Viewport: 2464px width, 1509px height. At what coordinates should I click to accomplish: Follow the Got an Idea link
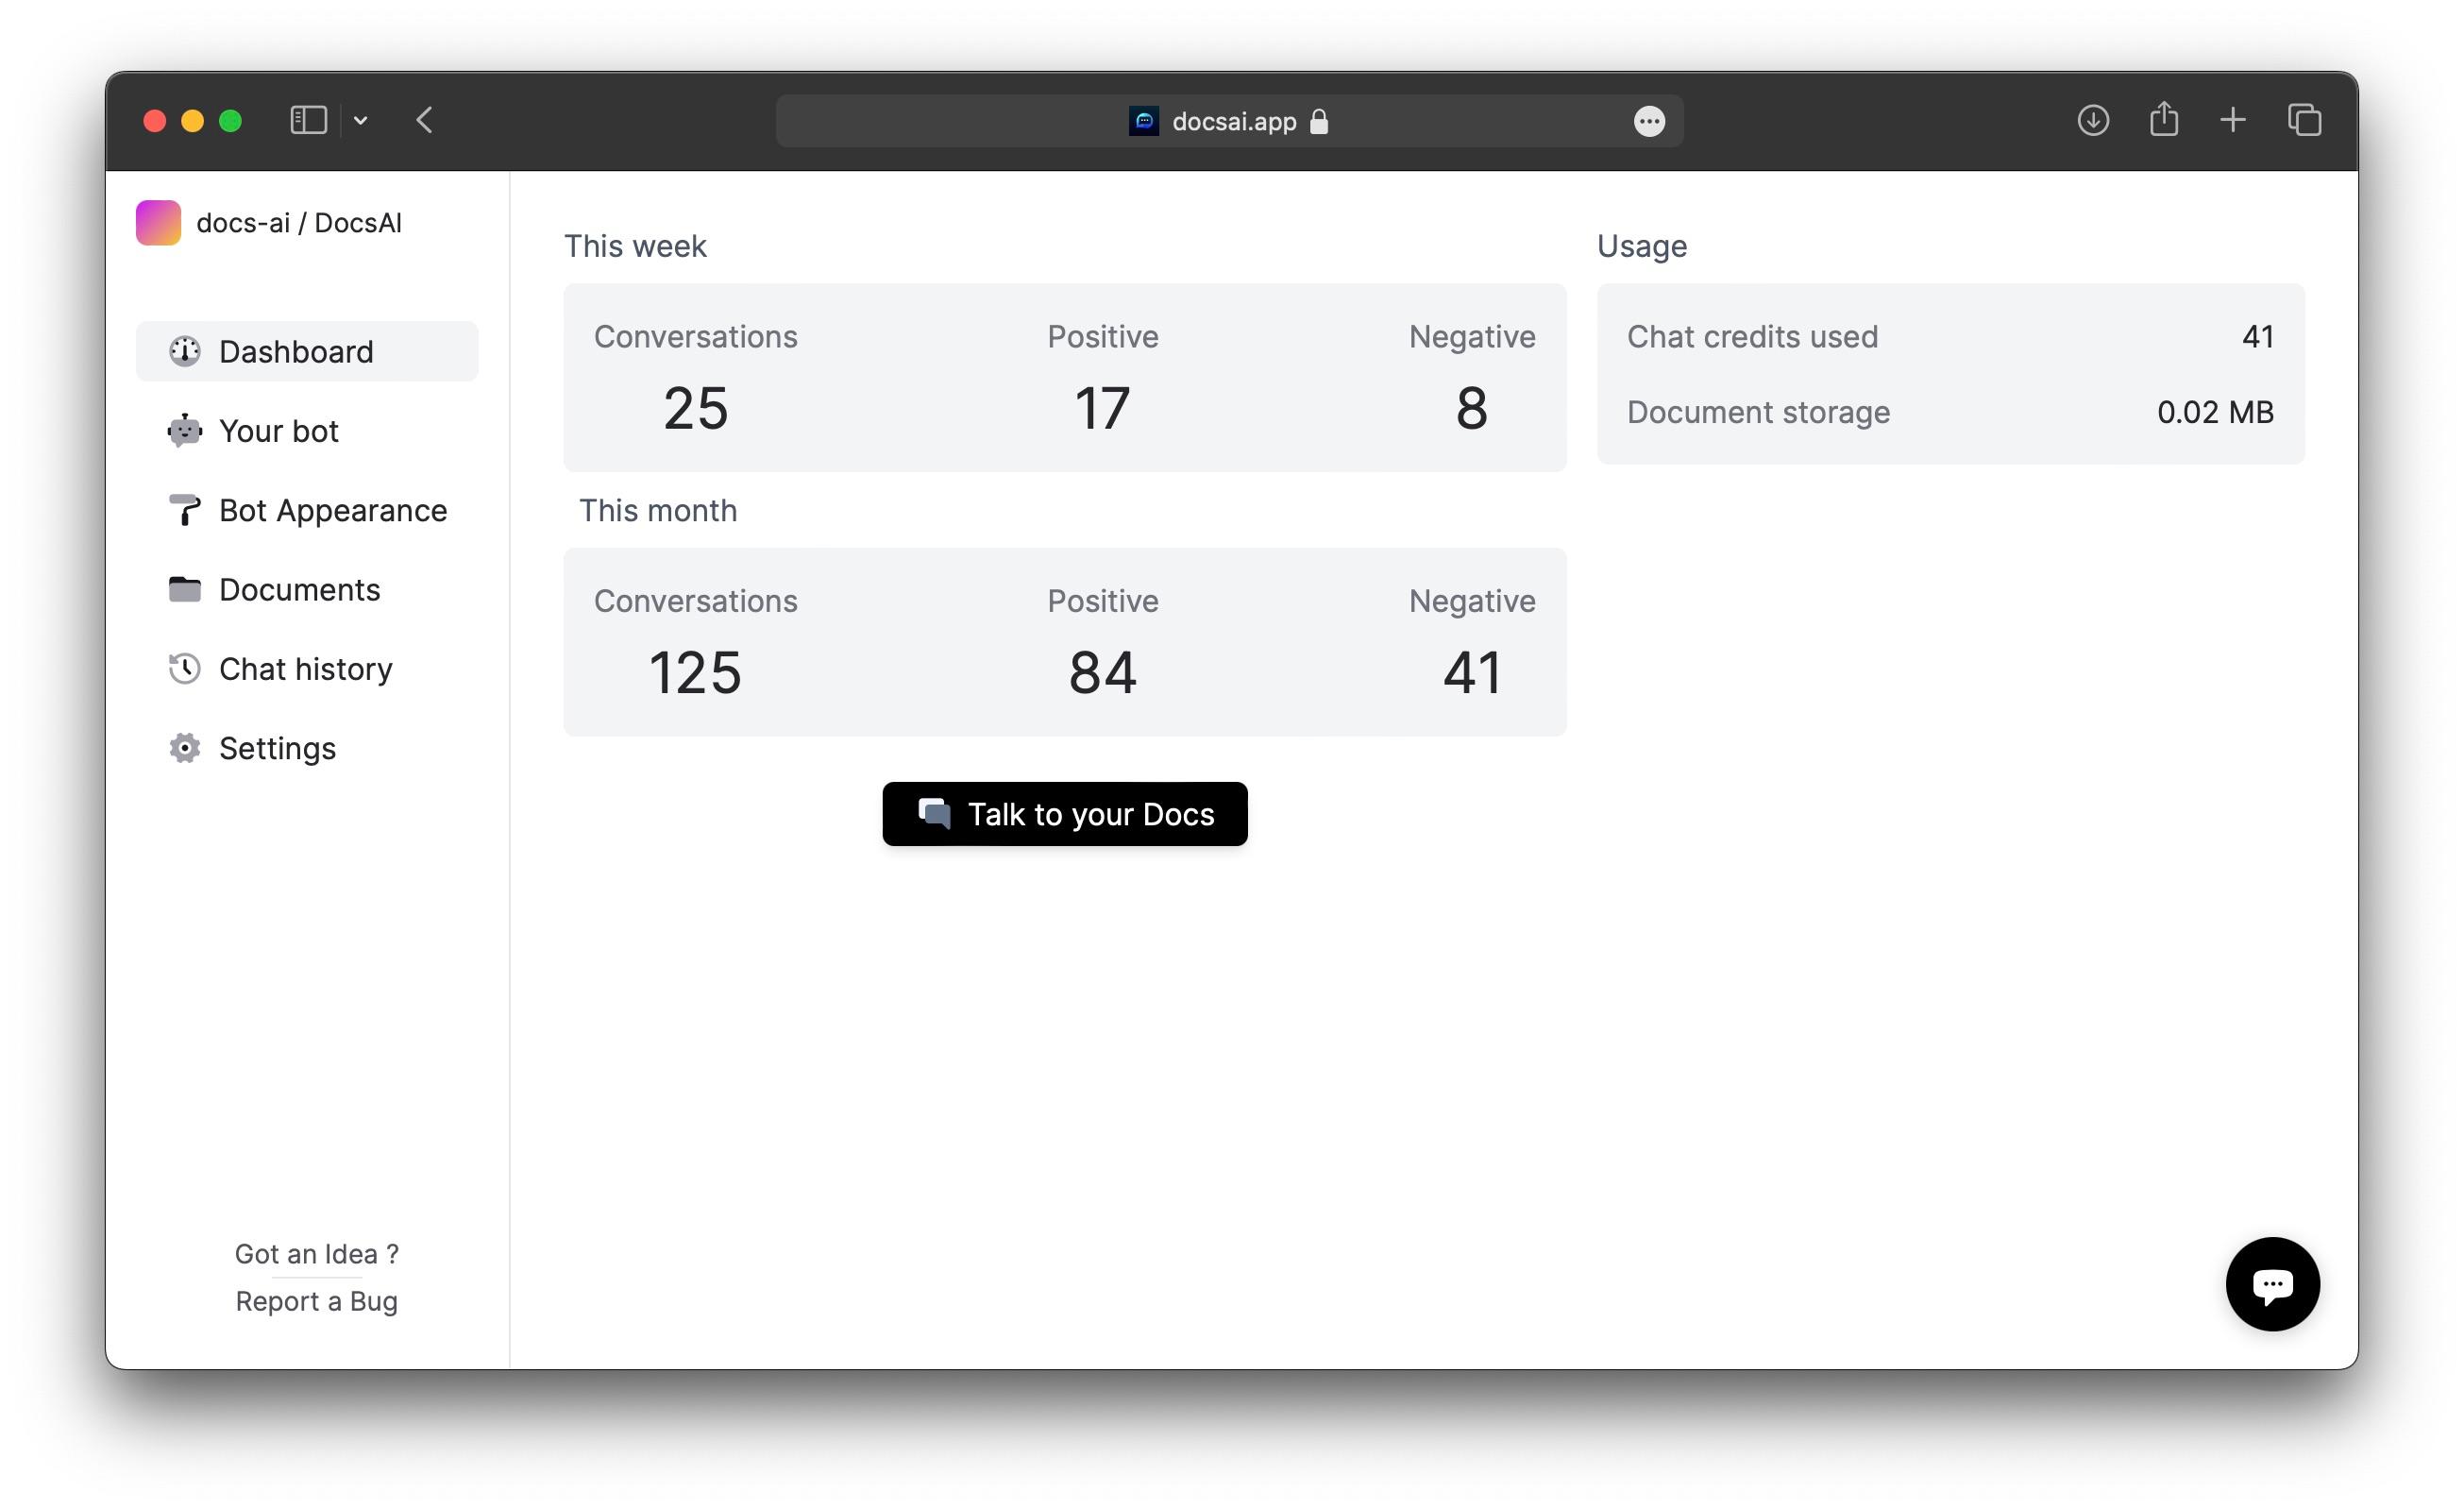coord(316,1253)
